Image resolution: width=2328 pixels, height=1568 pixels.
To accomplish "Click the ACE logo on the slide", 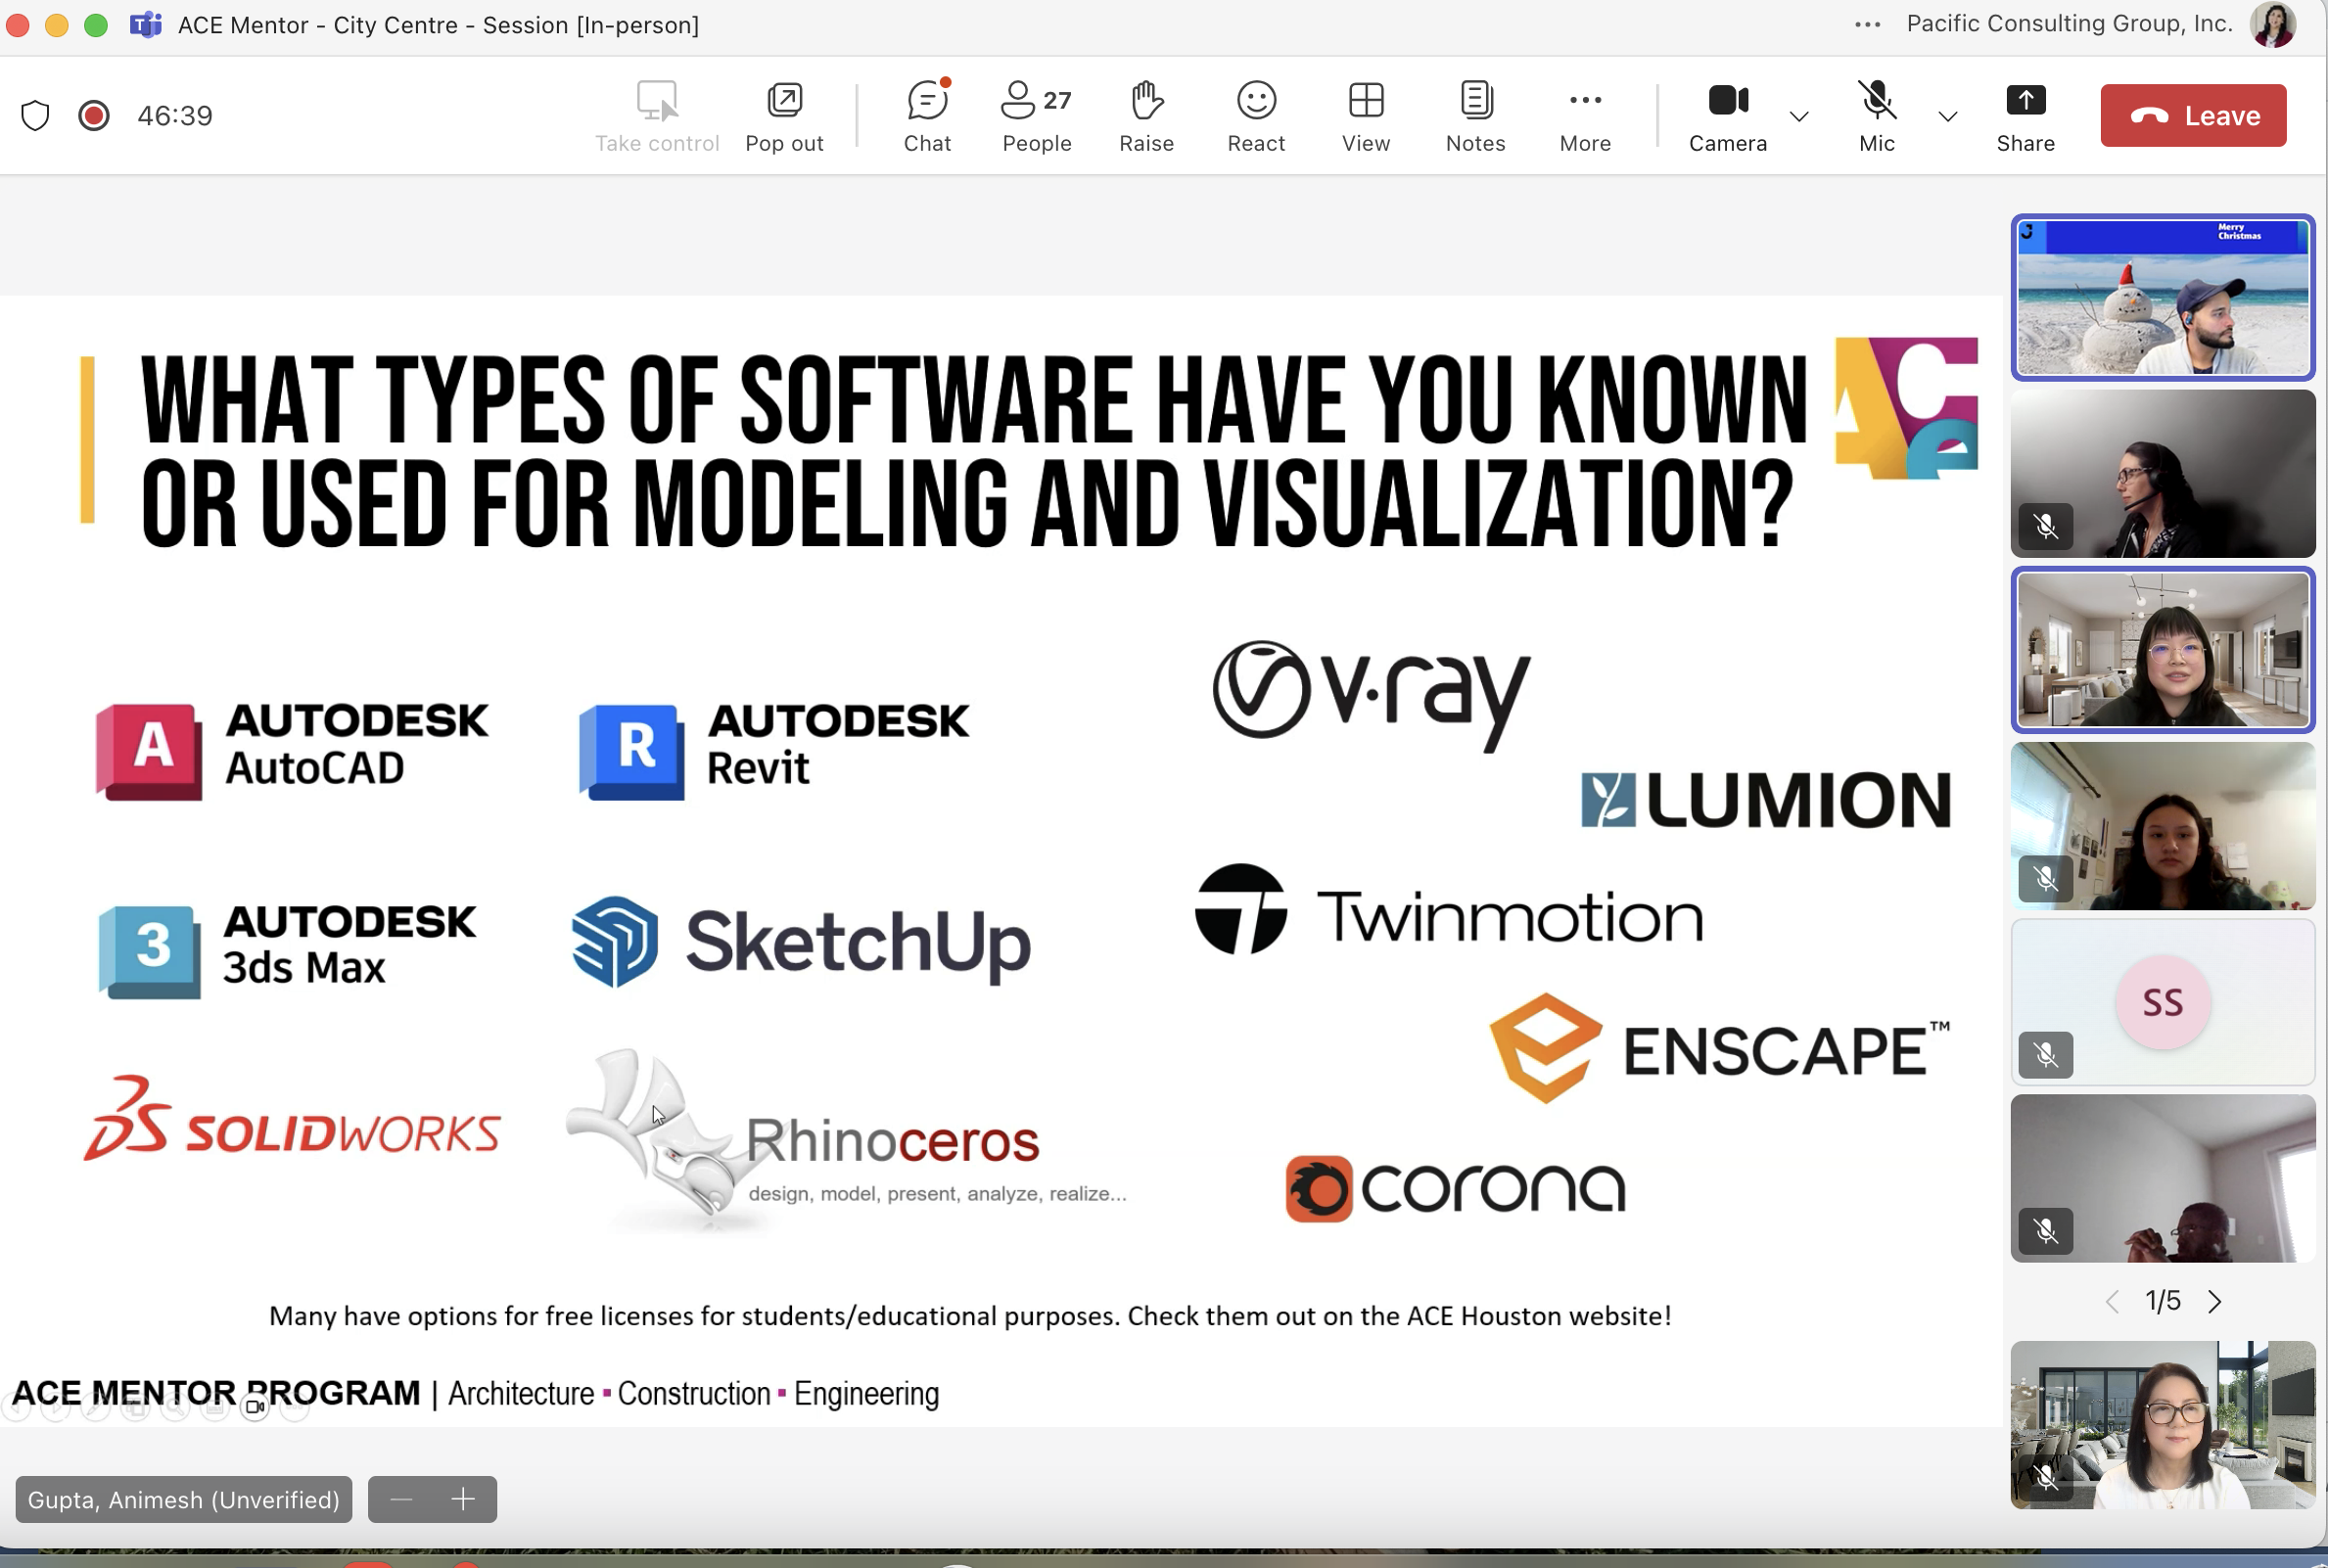I will pos(1906,407).
